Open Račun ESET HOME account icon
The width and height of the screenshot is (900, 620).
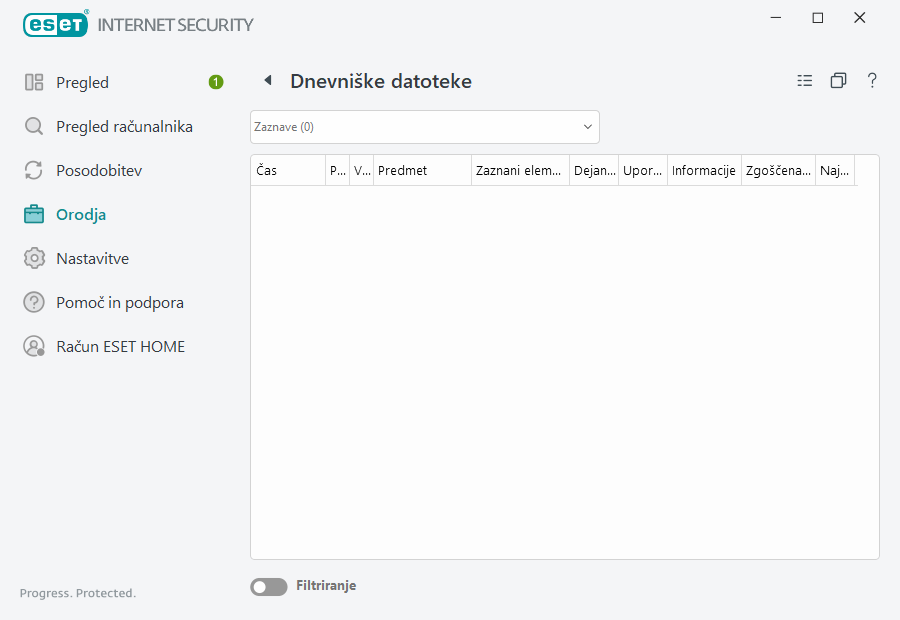tap(34, 346)
